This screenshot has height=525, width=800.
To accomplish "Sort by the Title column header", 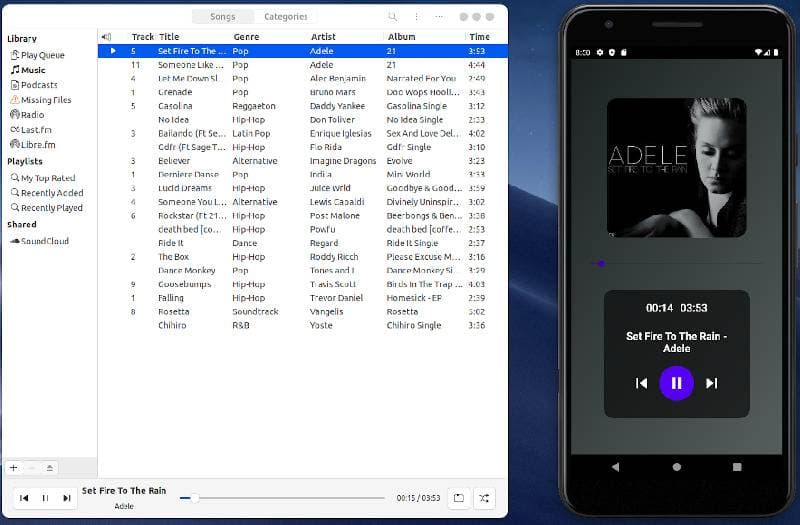I will (x=169, y=37).
